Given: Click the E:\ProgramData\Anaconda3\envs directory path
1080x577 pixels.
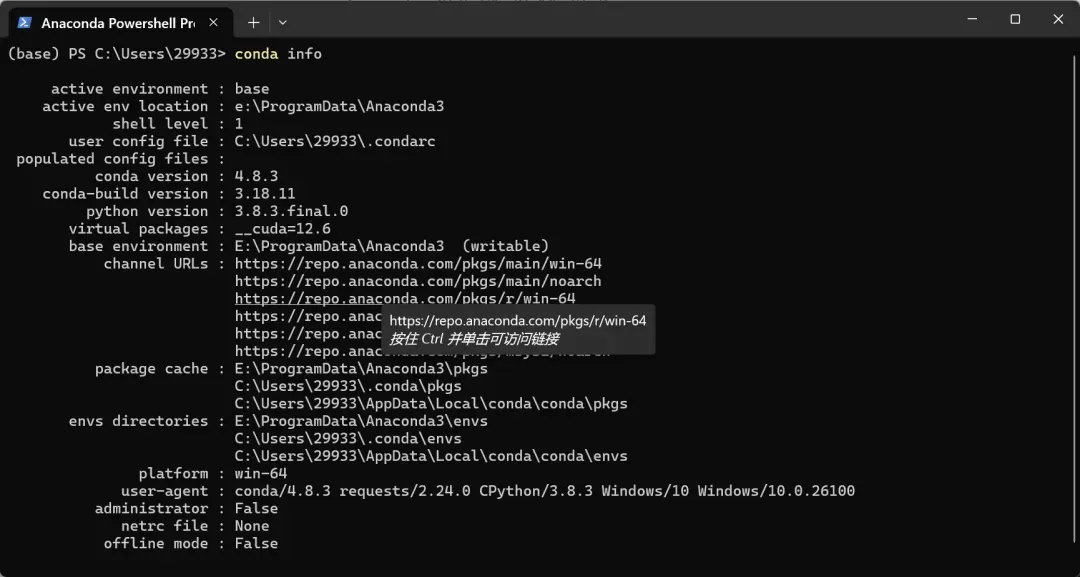Looking at the screenshot, I should pos(361,421).
